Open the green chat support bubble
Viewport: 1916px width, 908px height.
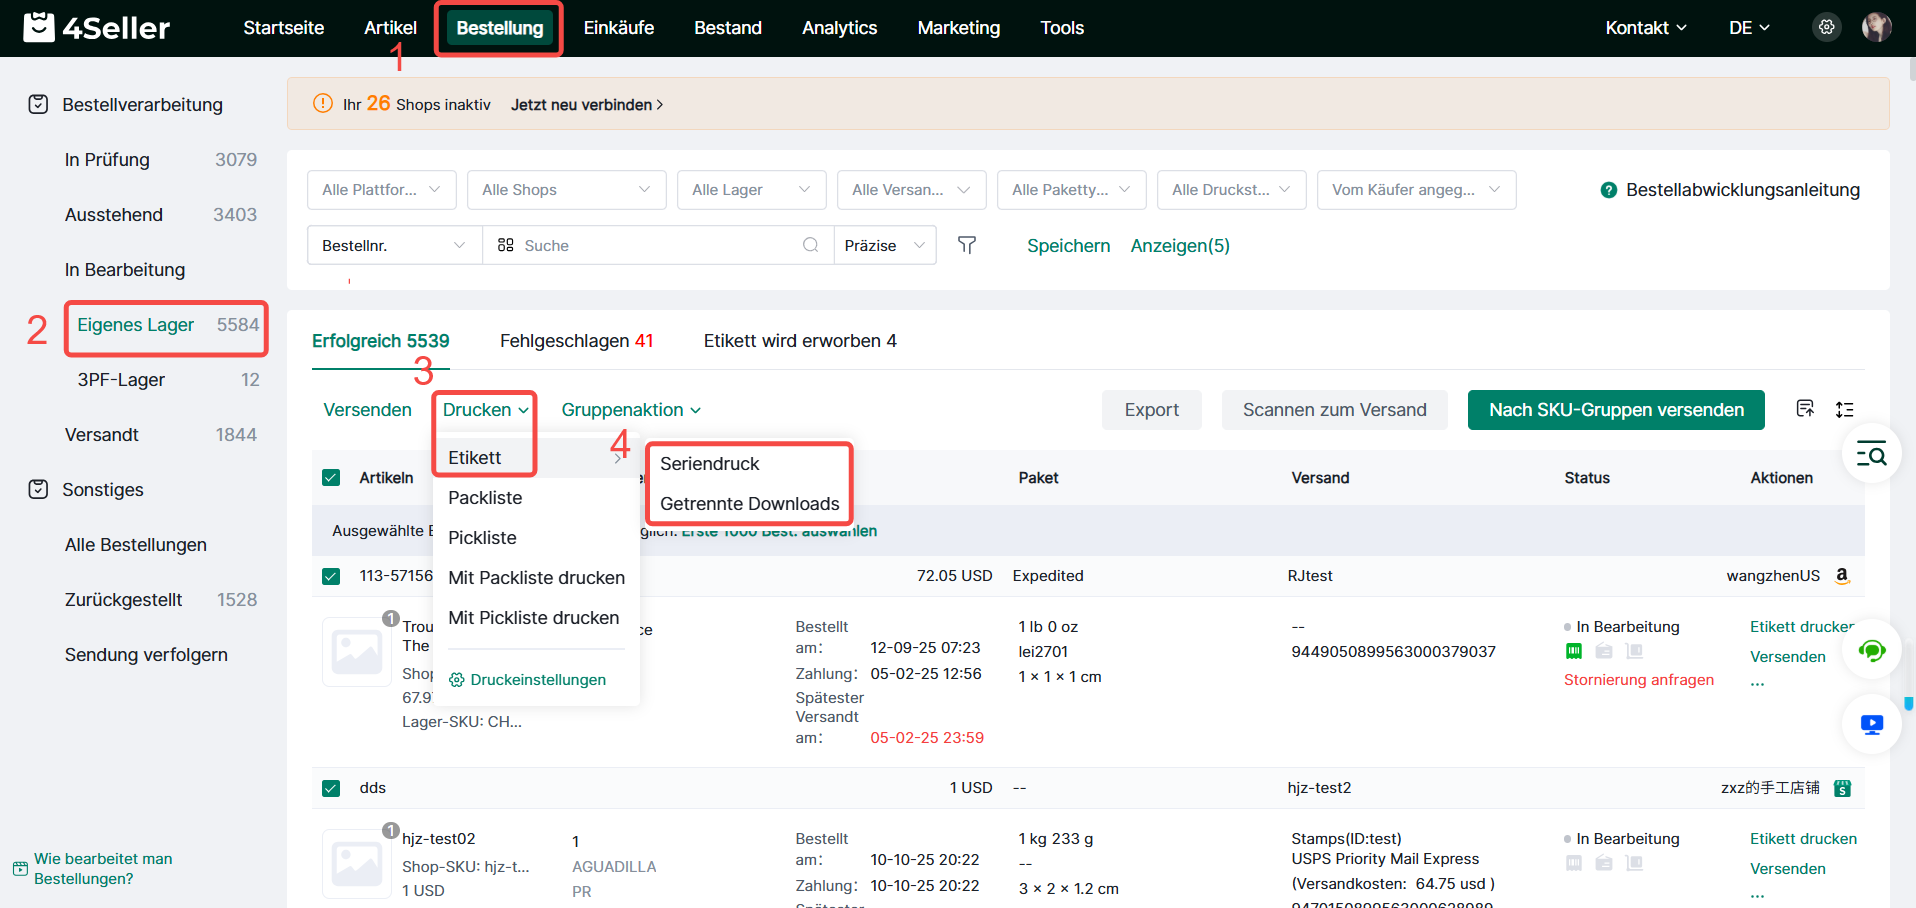tap(1871, 651)
